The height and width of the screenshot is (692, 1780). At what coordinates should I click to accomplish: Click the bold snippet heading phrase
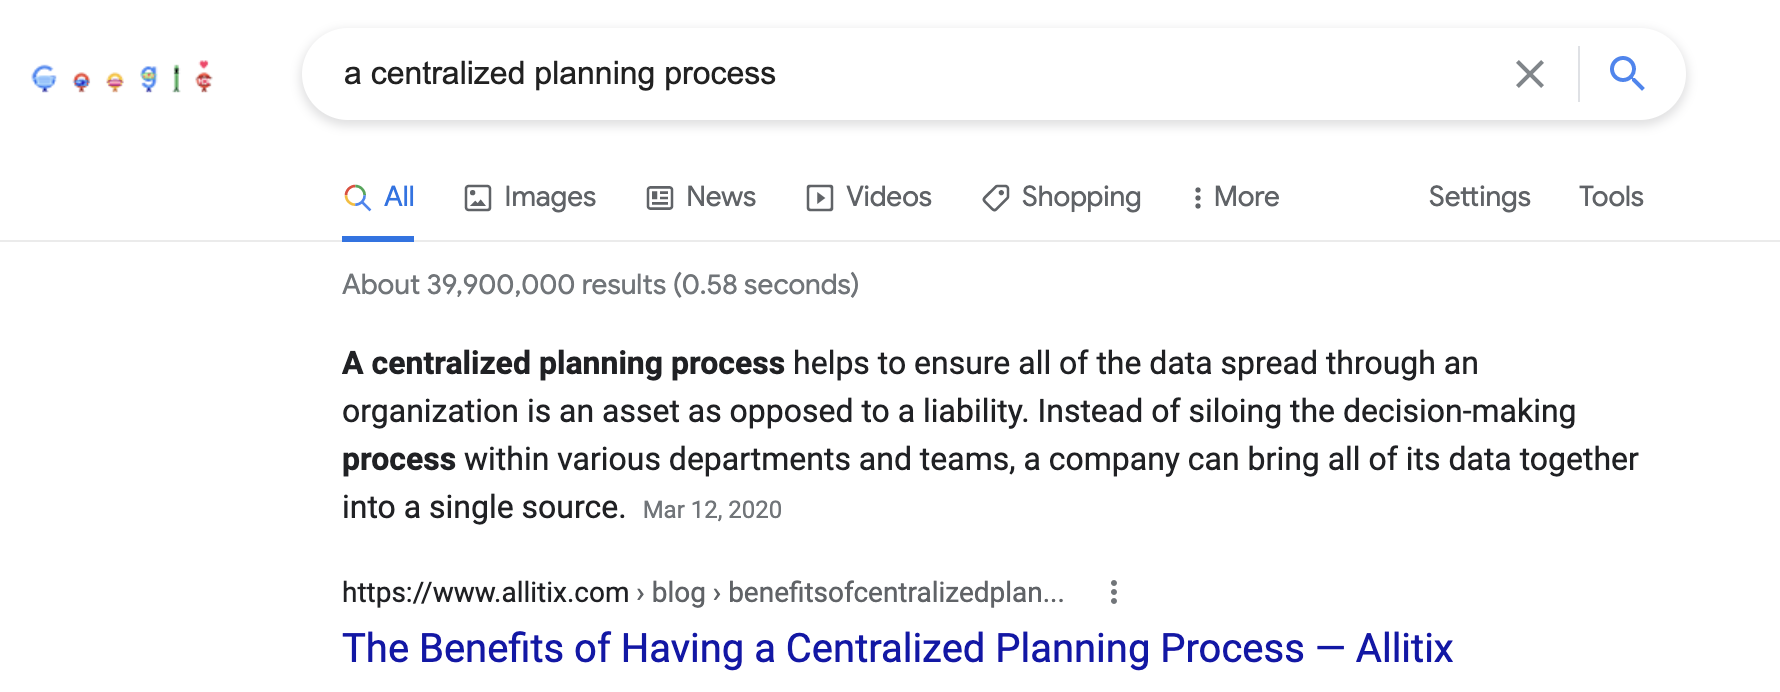[563, 363]
